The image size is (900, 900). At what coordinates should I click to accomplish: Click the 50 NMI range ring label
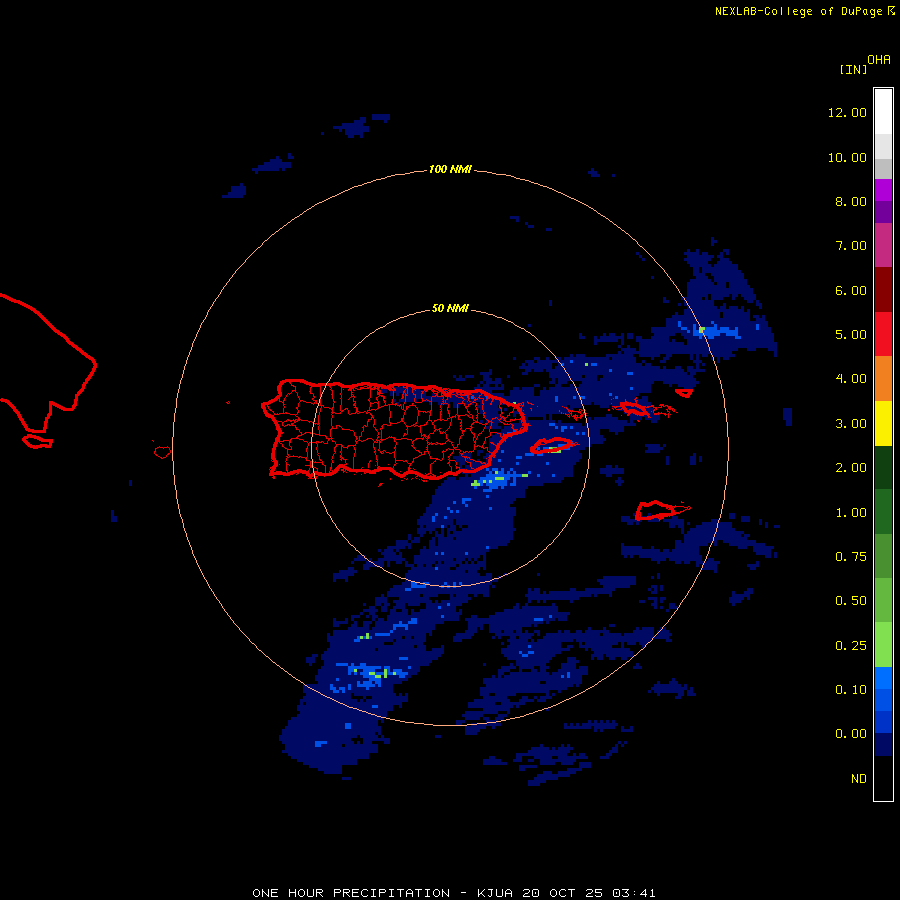pos(450,308)
